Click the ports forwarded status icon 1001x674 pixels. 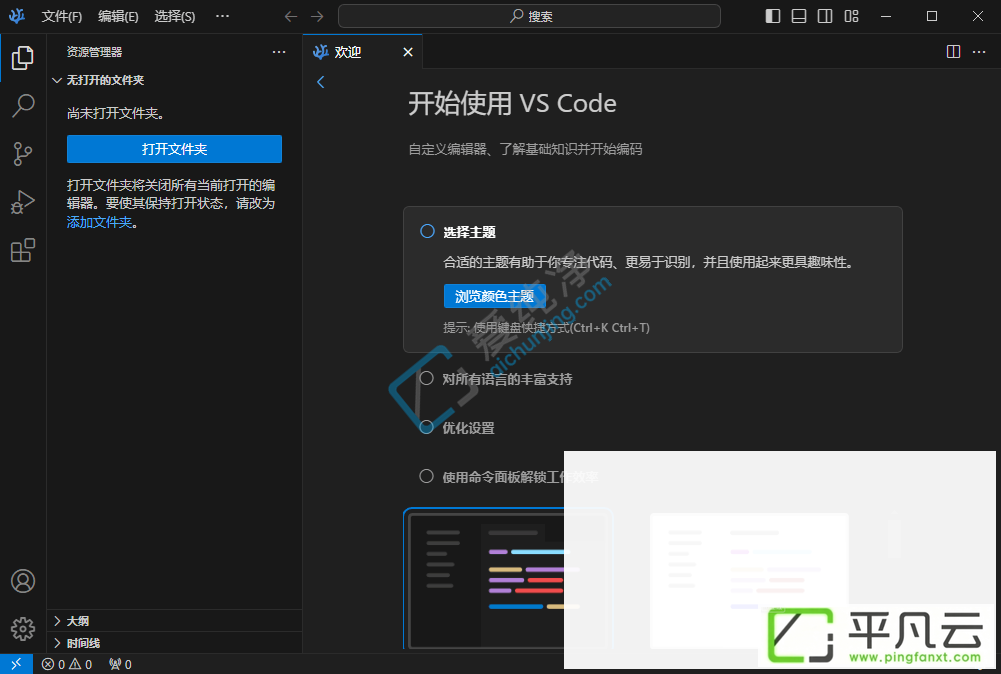pyautogui.click(x=120, y=664)
